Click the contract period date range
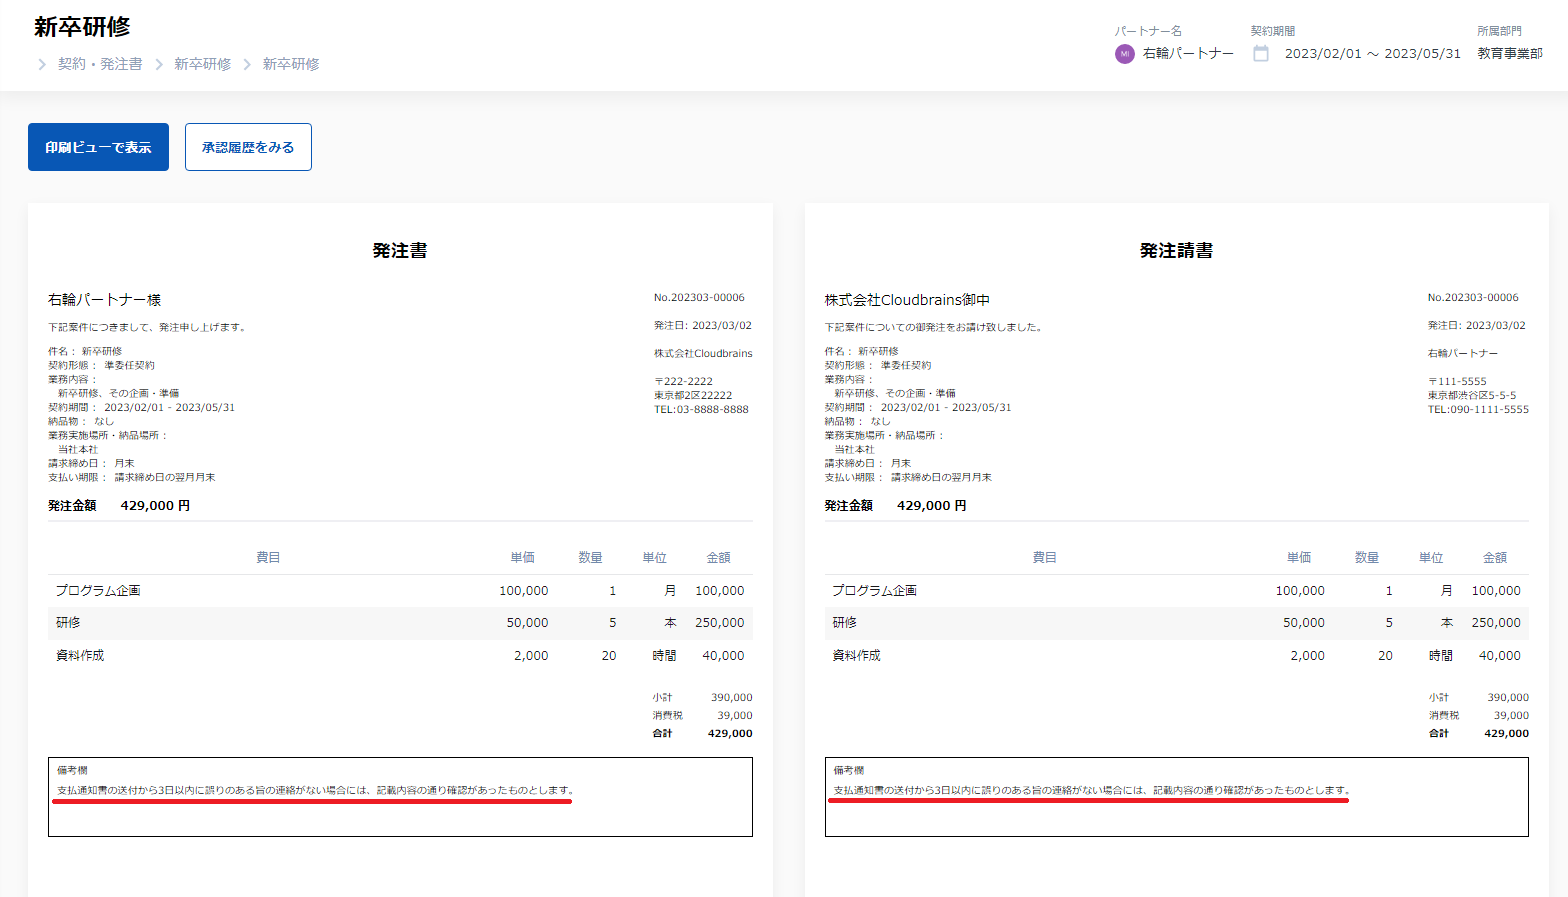Screen dimensions: 1568x897 click(x=1373, y=54)
